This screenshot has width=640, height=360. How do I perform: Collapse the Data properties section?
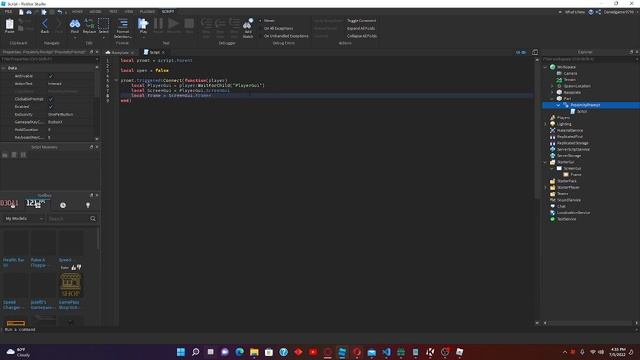(4, 68)
